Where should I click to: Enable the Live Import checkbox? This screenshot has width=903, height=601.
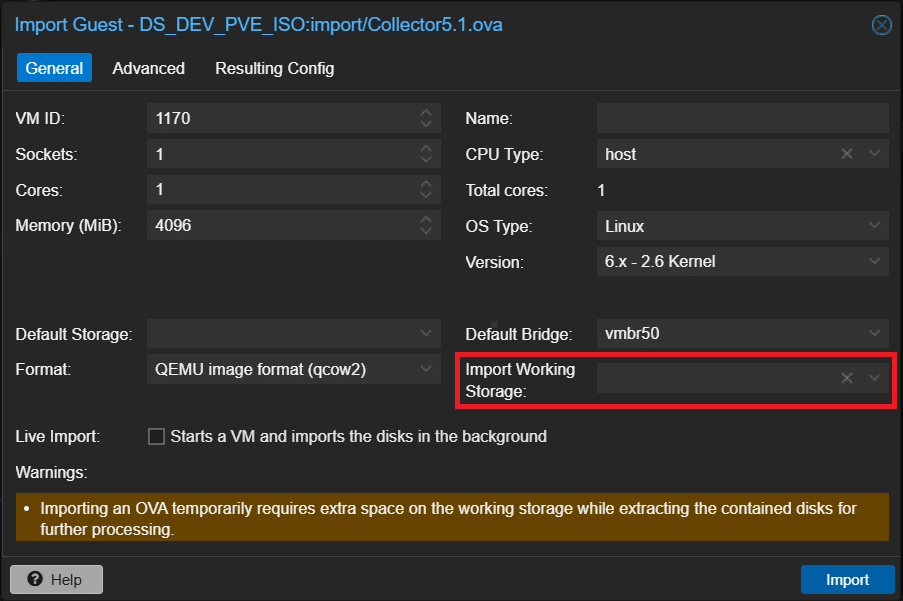coord(156,437)
